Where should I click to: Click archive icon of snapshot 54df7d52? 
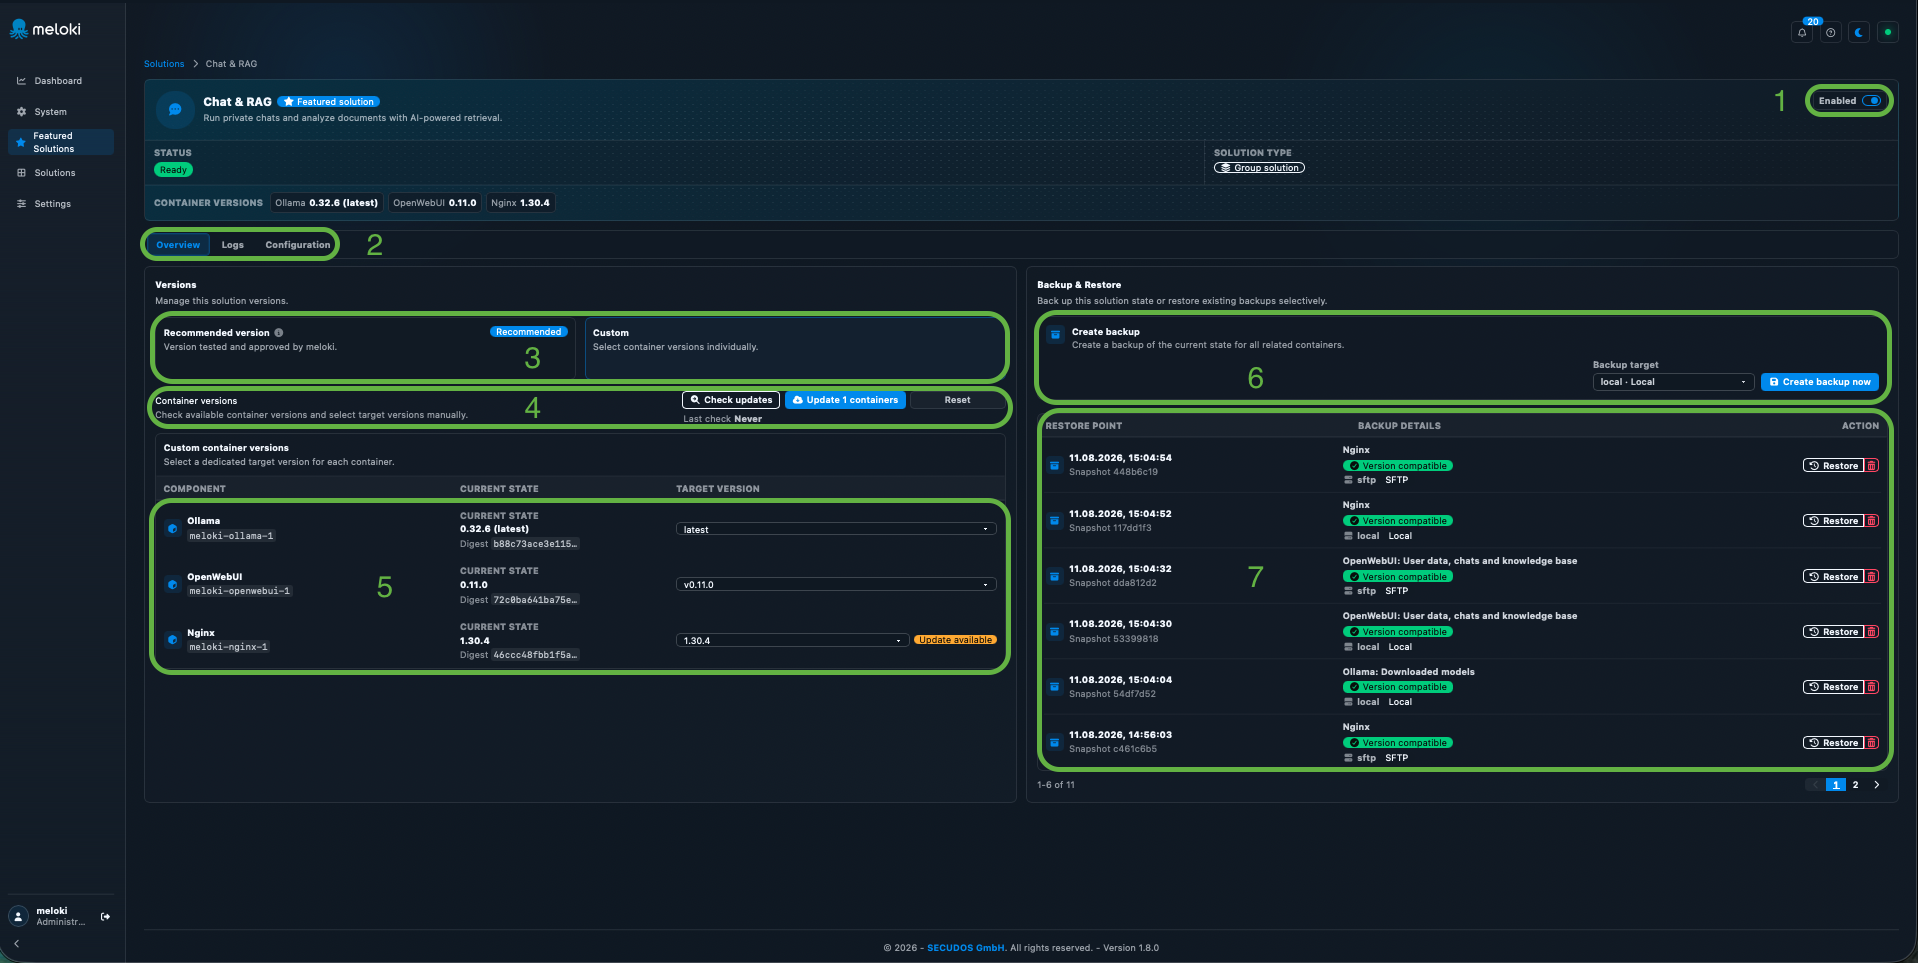click(1054, 687)
